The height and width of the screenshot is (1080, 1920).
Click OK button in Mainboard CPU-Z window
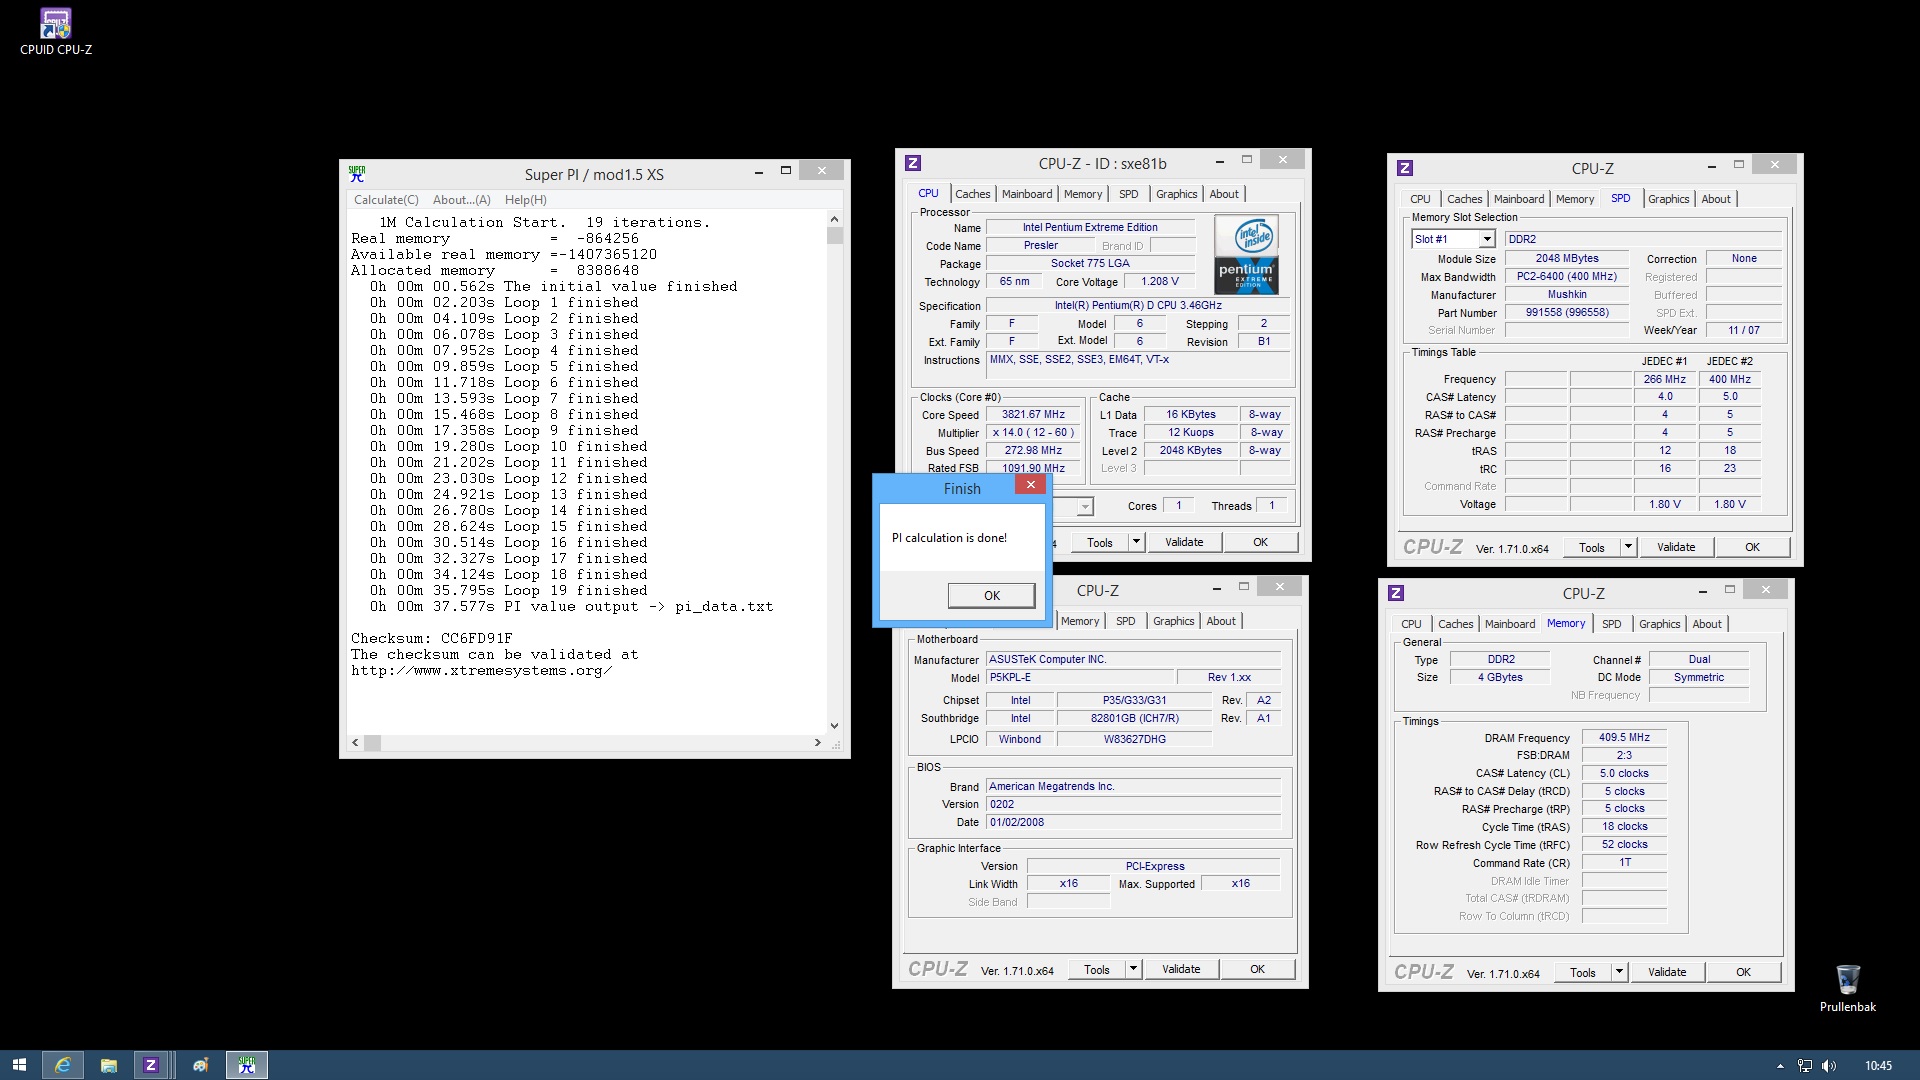pos(1257,969)
